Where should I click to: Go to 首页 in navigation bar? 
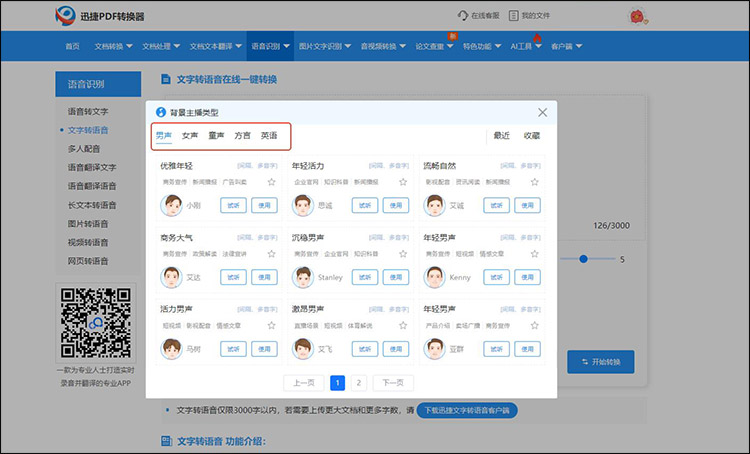tap(73, 46)
